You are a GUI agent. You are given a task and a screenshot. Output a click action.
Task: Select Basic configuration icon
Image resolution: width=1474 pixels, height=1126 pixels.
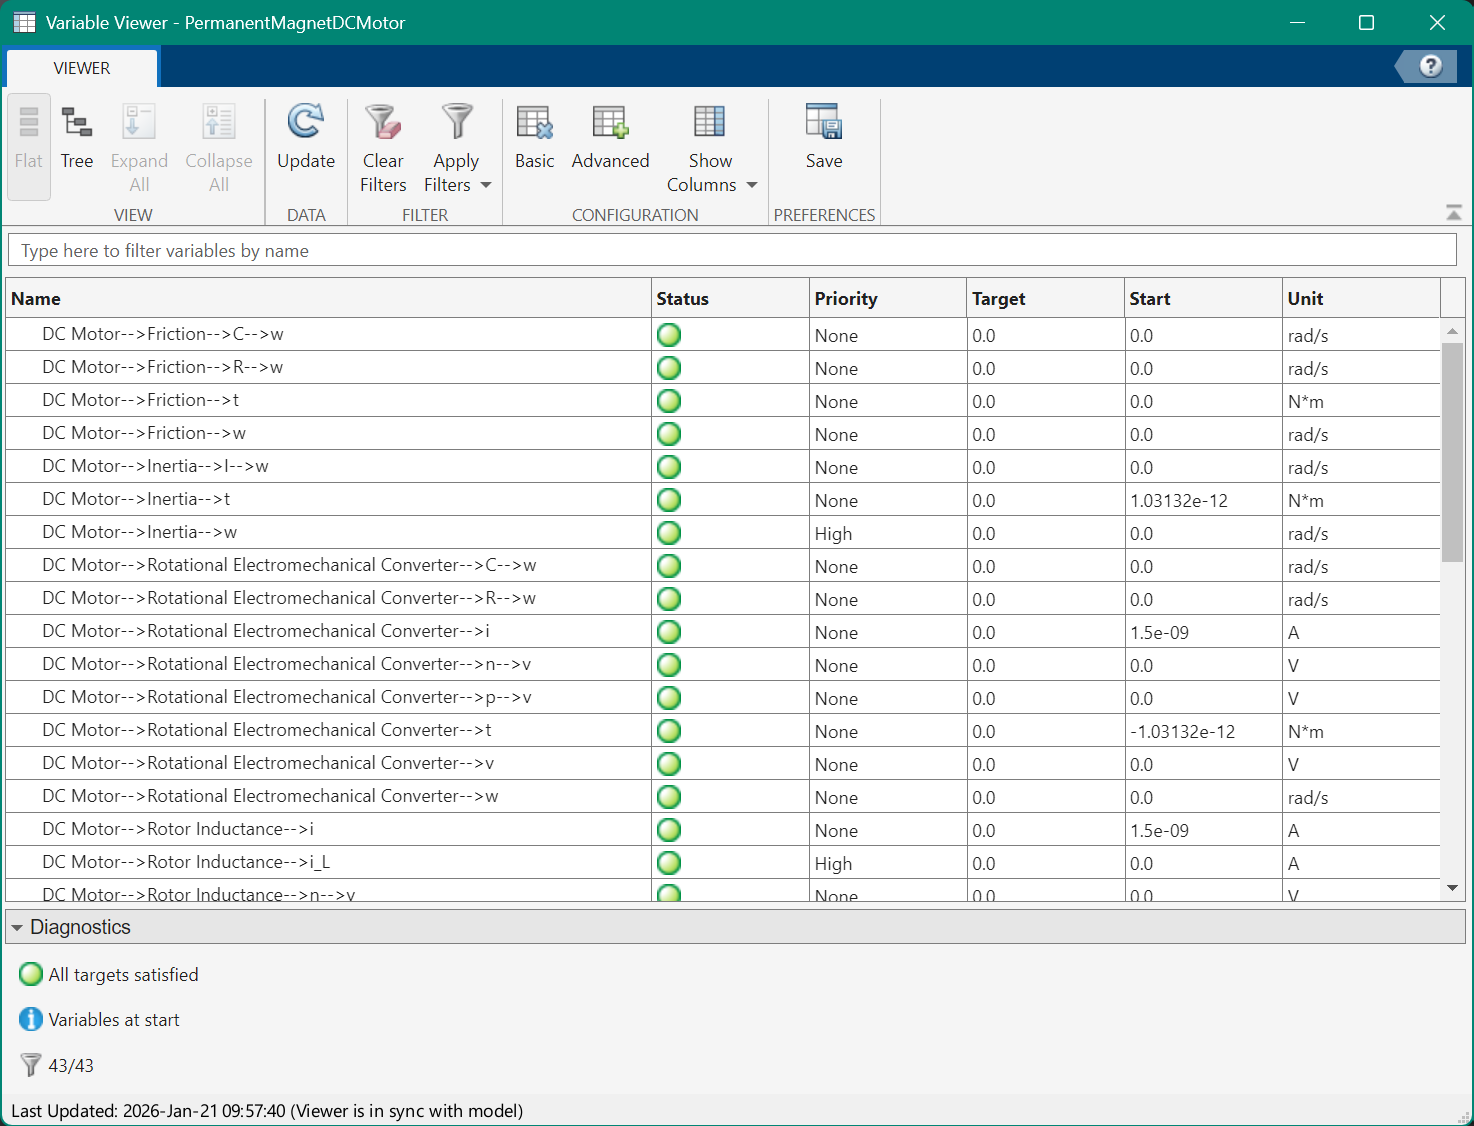pyautogui.click(x=534, y=123)
